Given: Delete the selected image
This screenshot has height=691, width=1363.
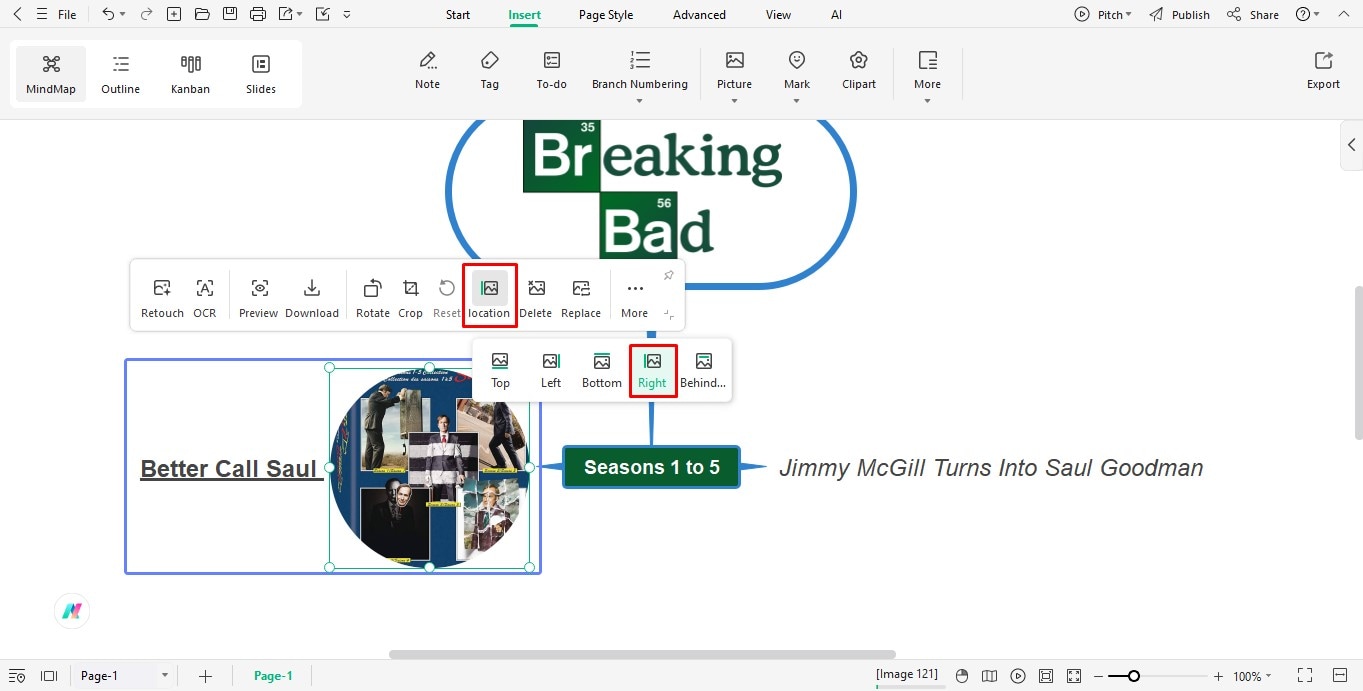Looking at the screenshot, I should pos(536,298).
